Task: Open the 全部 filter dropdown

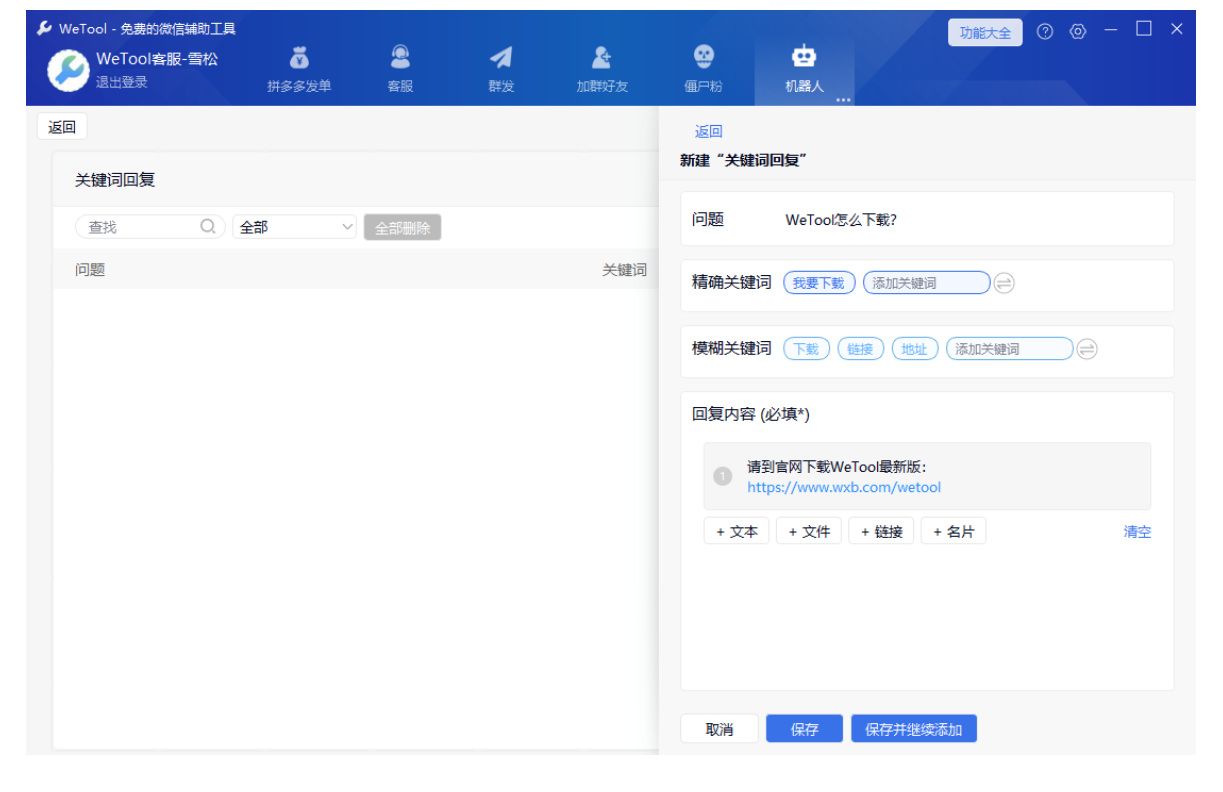Action: click(x=295, y=227)
